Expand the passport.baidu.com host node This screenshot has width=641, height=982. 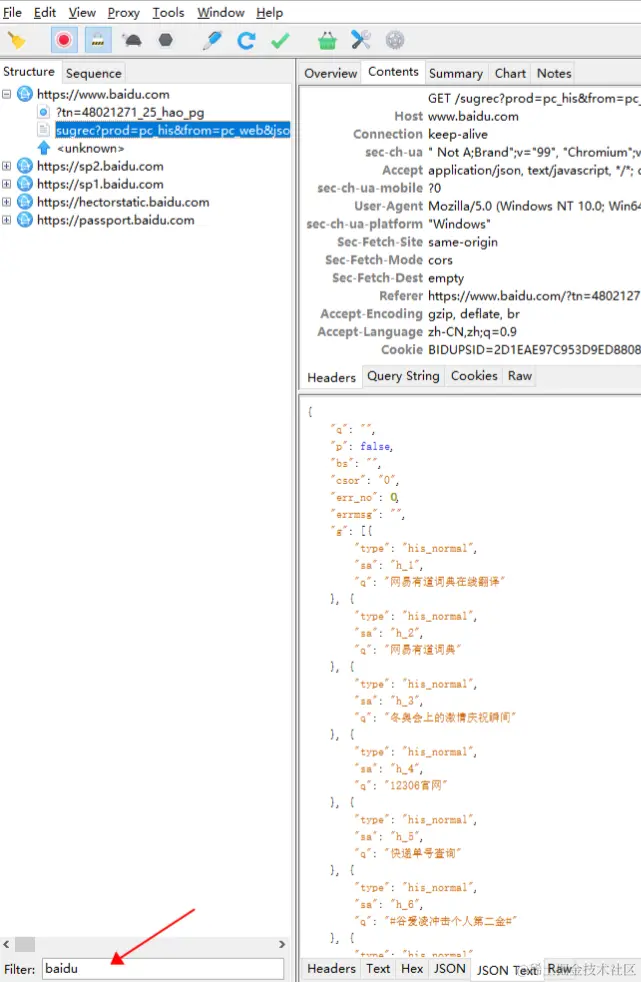(x=6, y=220)
